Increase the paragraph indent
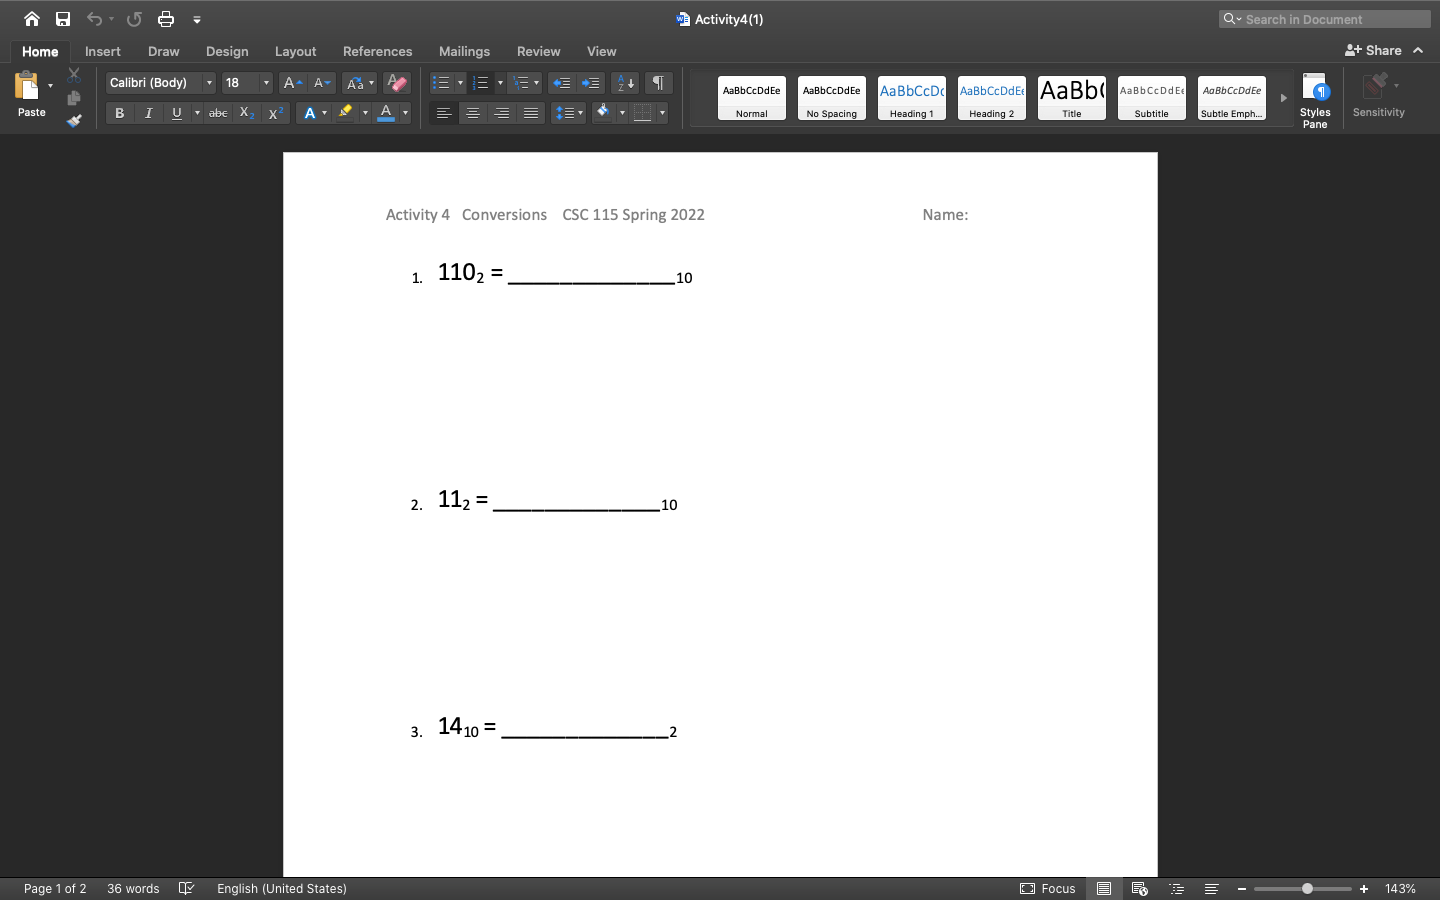The width and height of the screenshot is (1440, 900). pyautogui.click(x=591, y=83)
